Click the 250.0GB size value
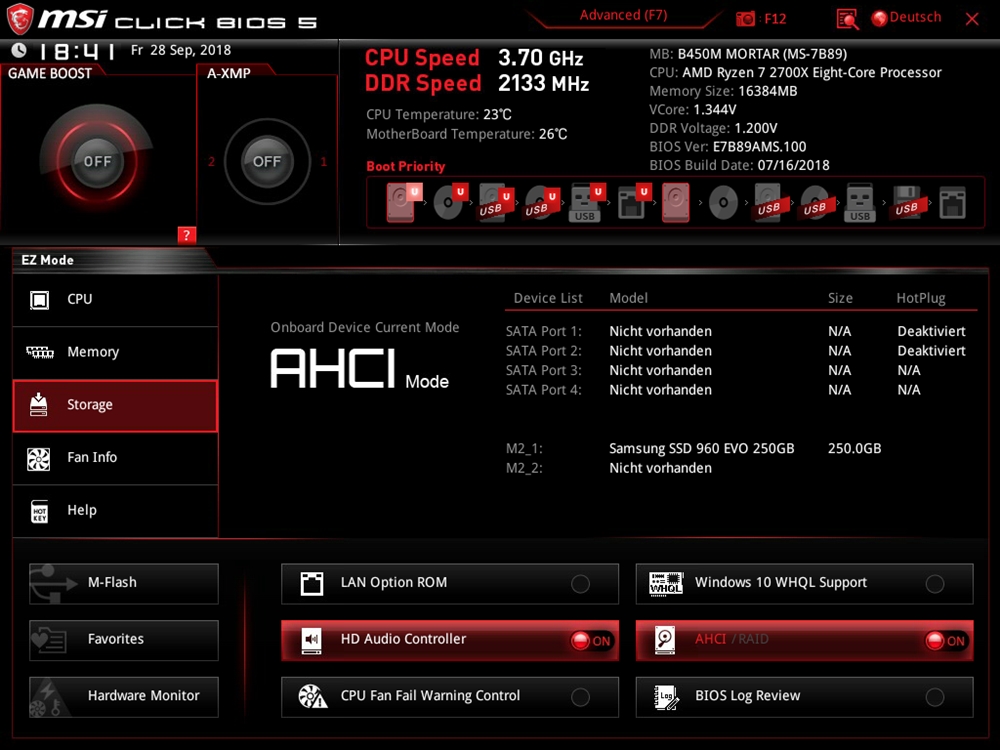 [x=855, y=448]
